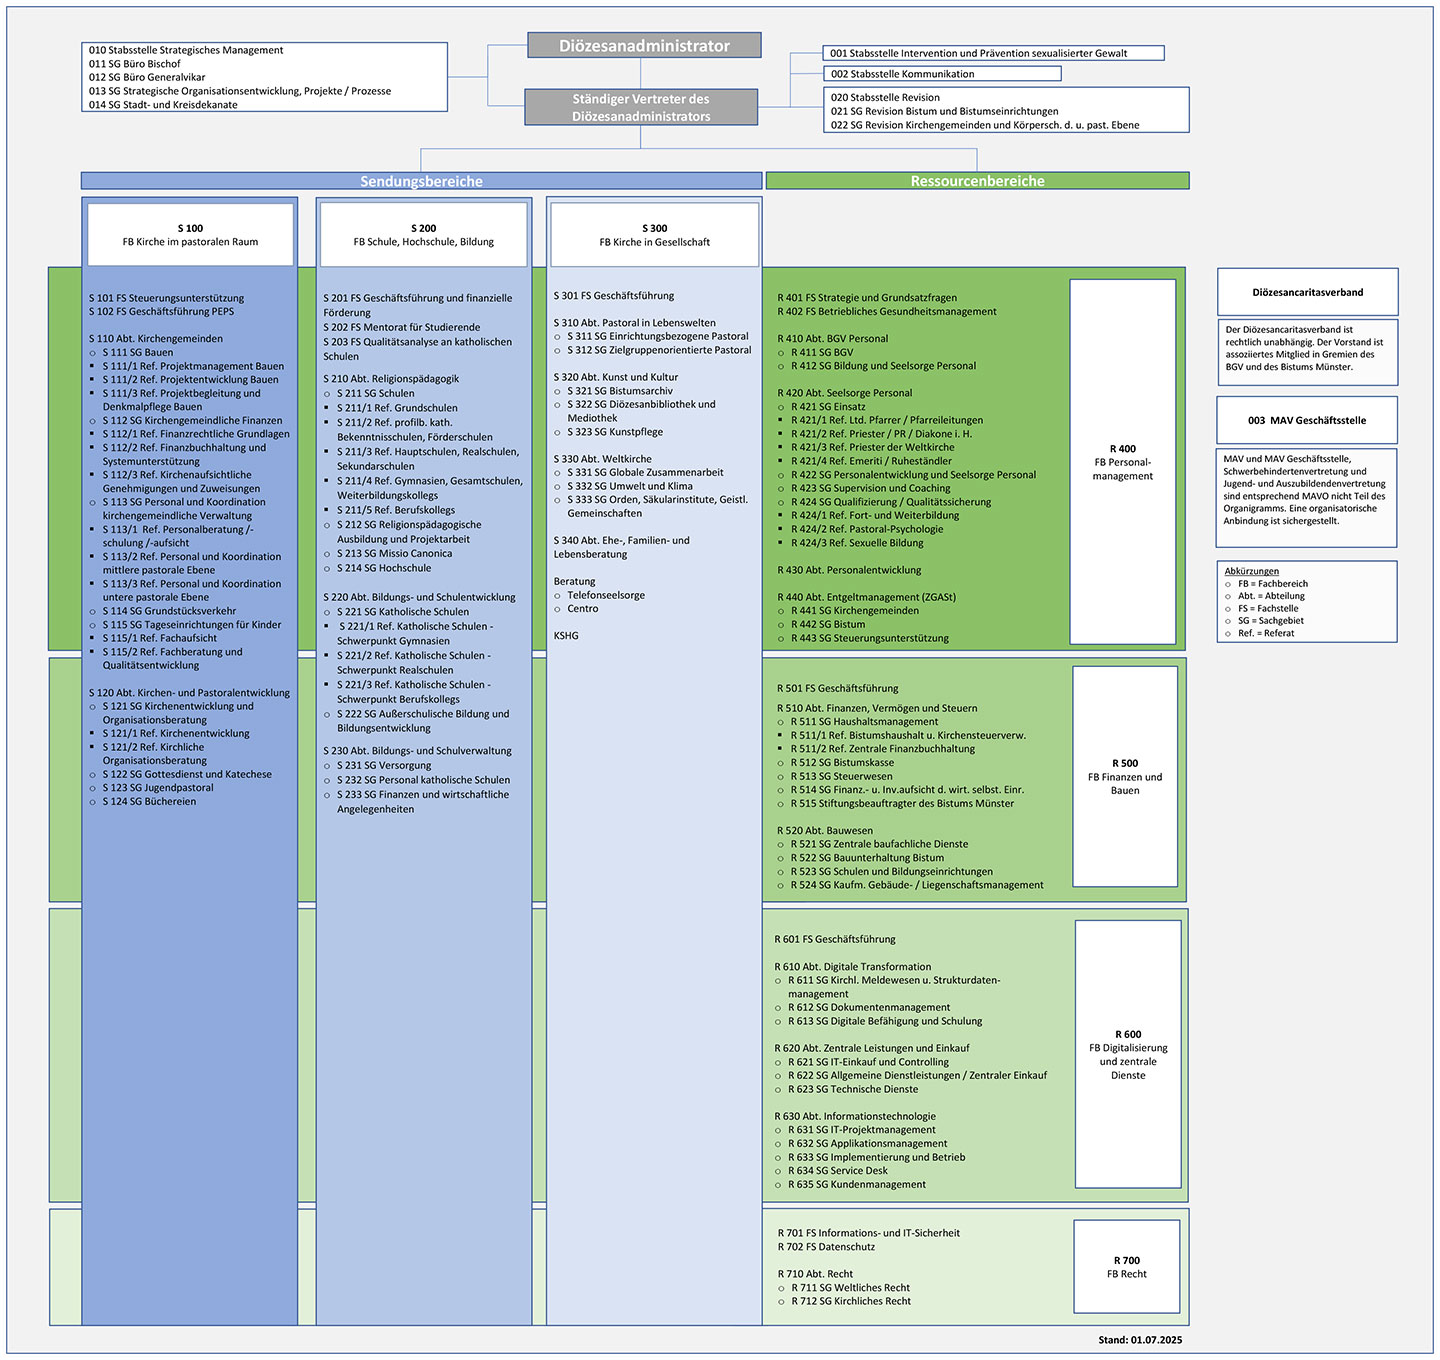
Task: Open the R 600 FB Digitalisierung box
Action: click(x=1128, y=1055)
